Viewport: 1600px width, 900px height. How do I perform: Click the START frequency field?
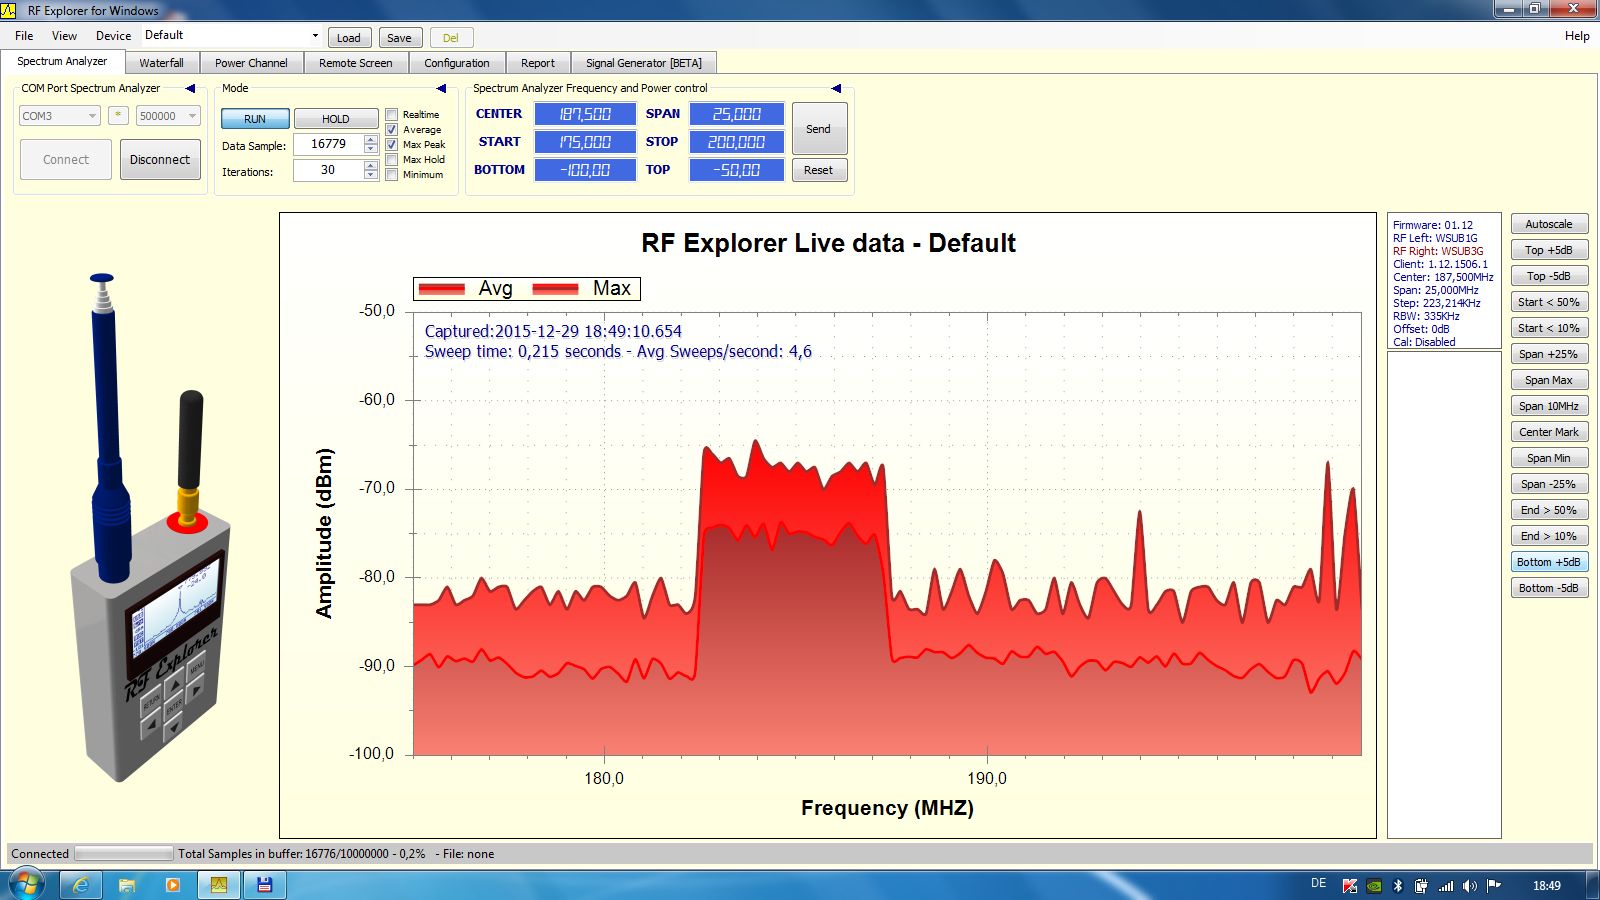tap(585, 142)
